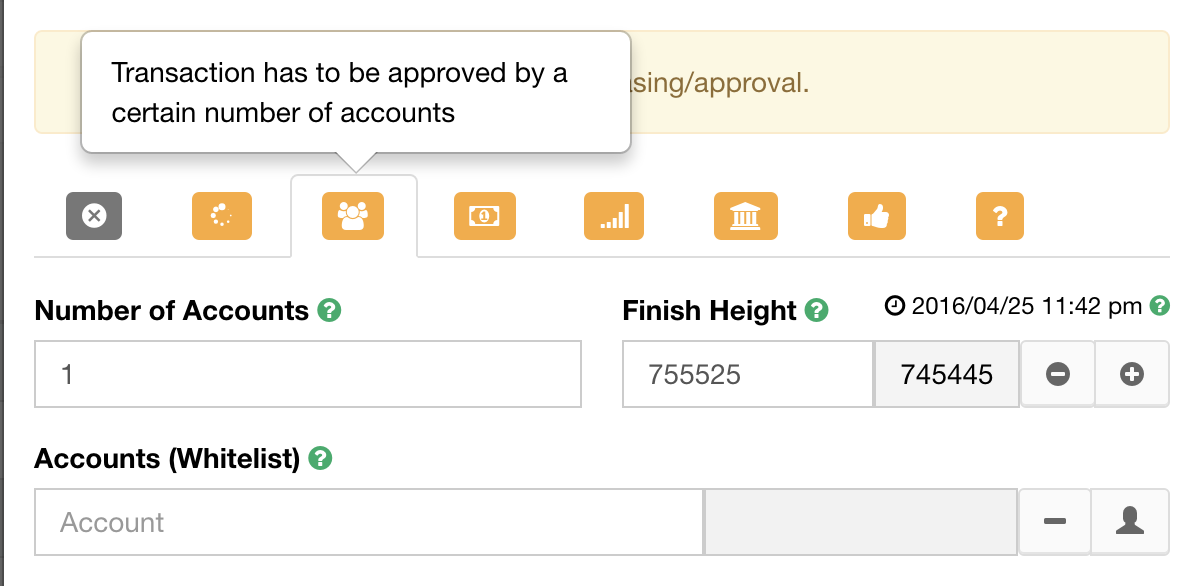The width and height of the screenshot is (1200, 586).
Task: Select the bank building approval tab
Action: pos(745,215)
